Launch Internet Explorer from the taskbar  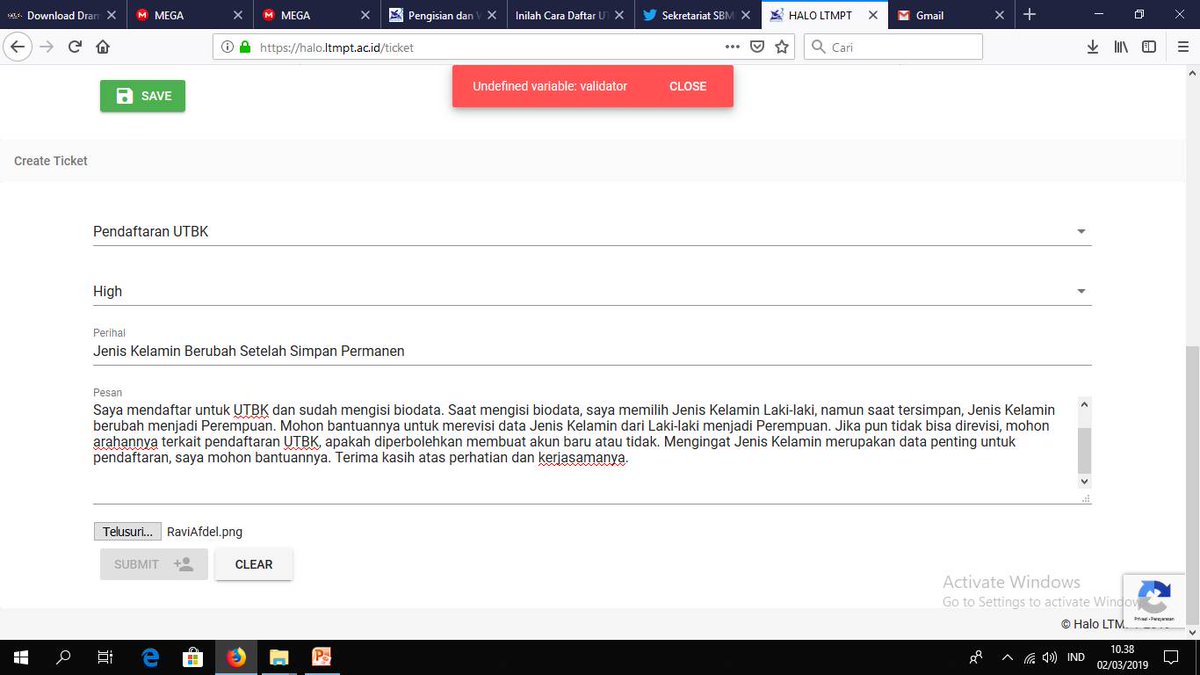pyautogui.click(x=150, y=657)
